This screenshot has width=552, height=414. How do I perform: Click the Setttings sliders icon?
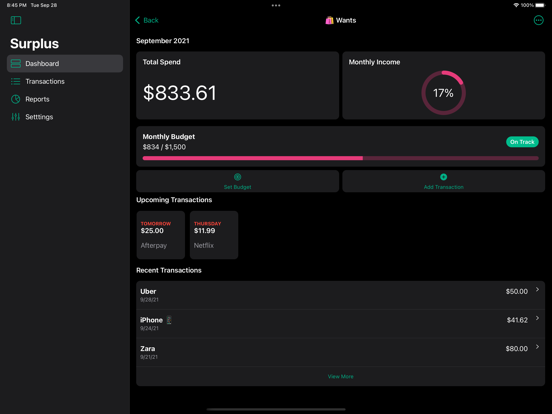pos(16,117)
